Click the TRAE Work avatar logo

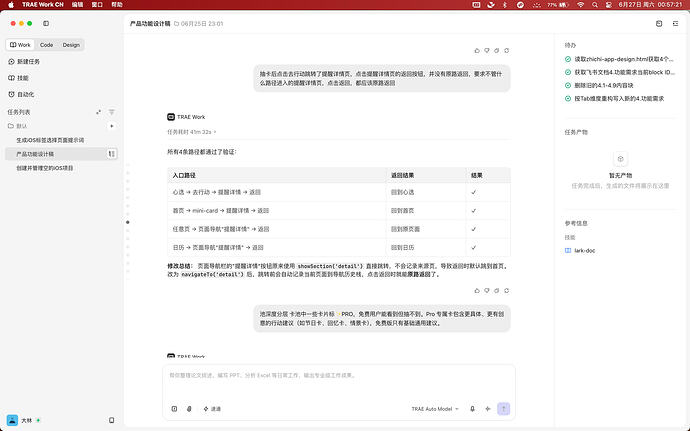point(171,117)
